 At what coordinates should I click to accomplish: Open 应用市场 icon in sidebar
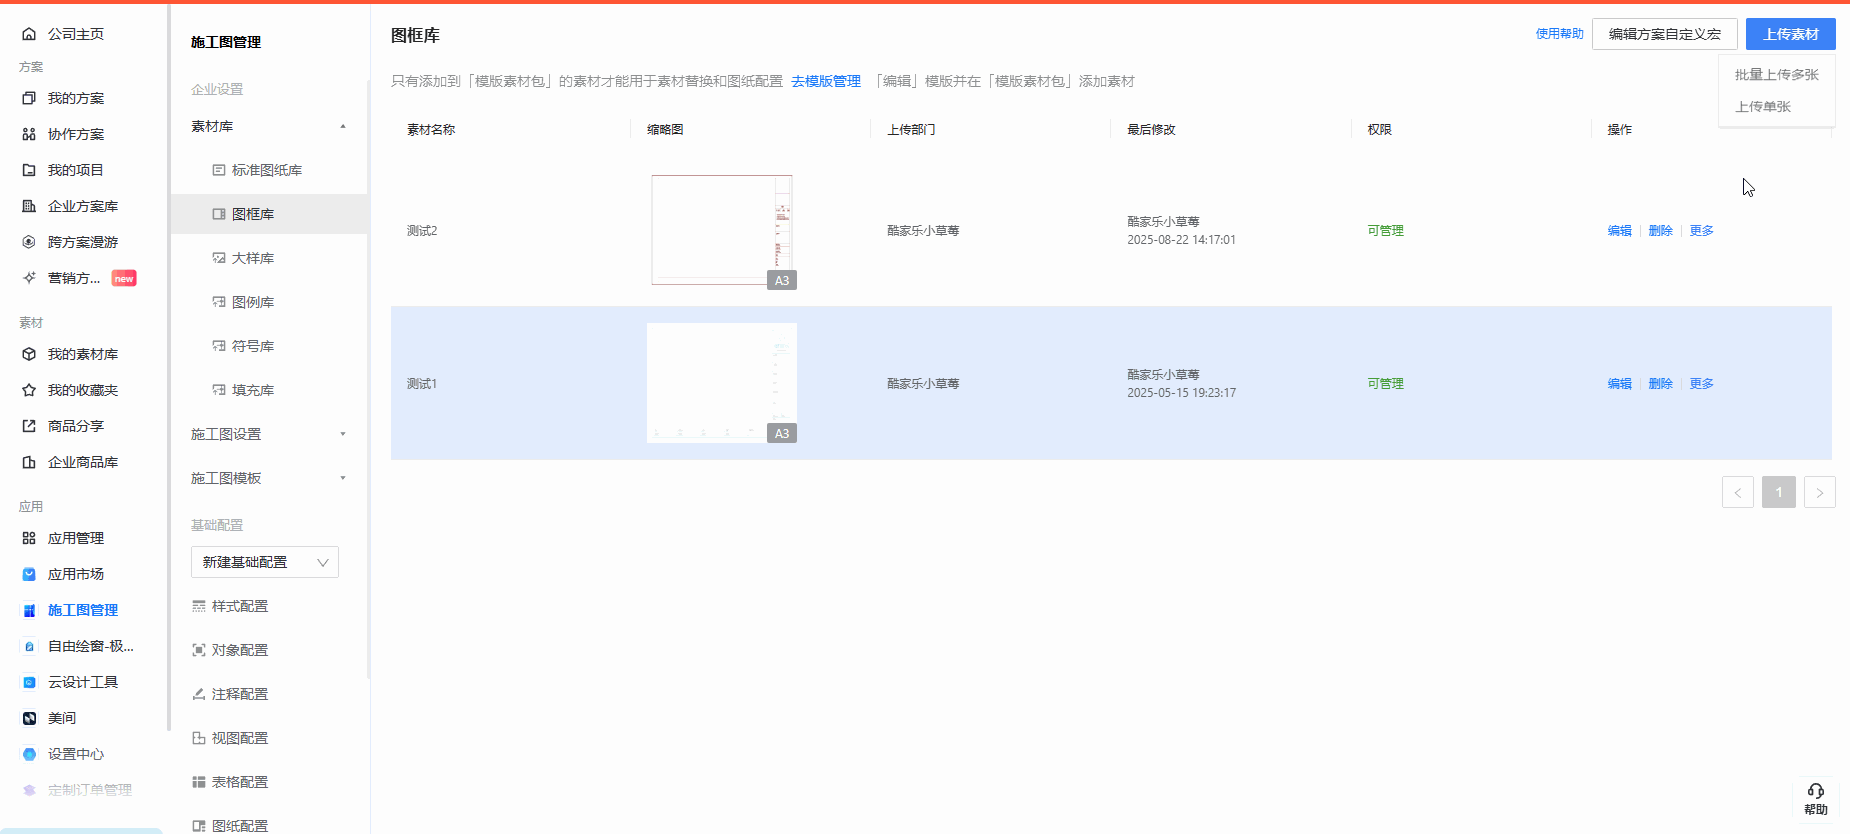click(x=29, y=574)
